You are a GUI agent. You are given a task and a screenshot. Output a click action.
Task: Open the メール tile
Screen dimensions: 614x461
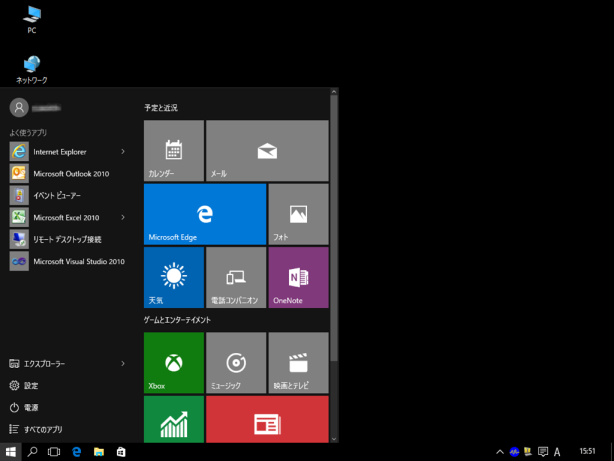tap(267, 151)
